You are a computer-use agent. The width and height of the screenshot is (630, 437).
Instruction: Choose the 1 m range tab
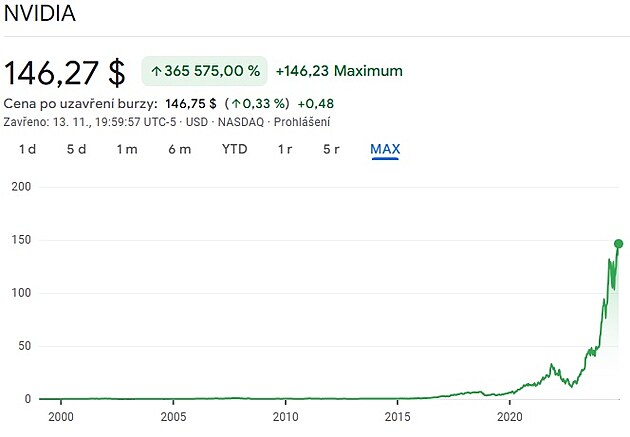(127, 150)
